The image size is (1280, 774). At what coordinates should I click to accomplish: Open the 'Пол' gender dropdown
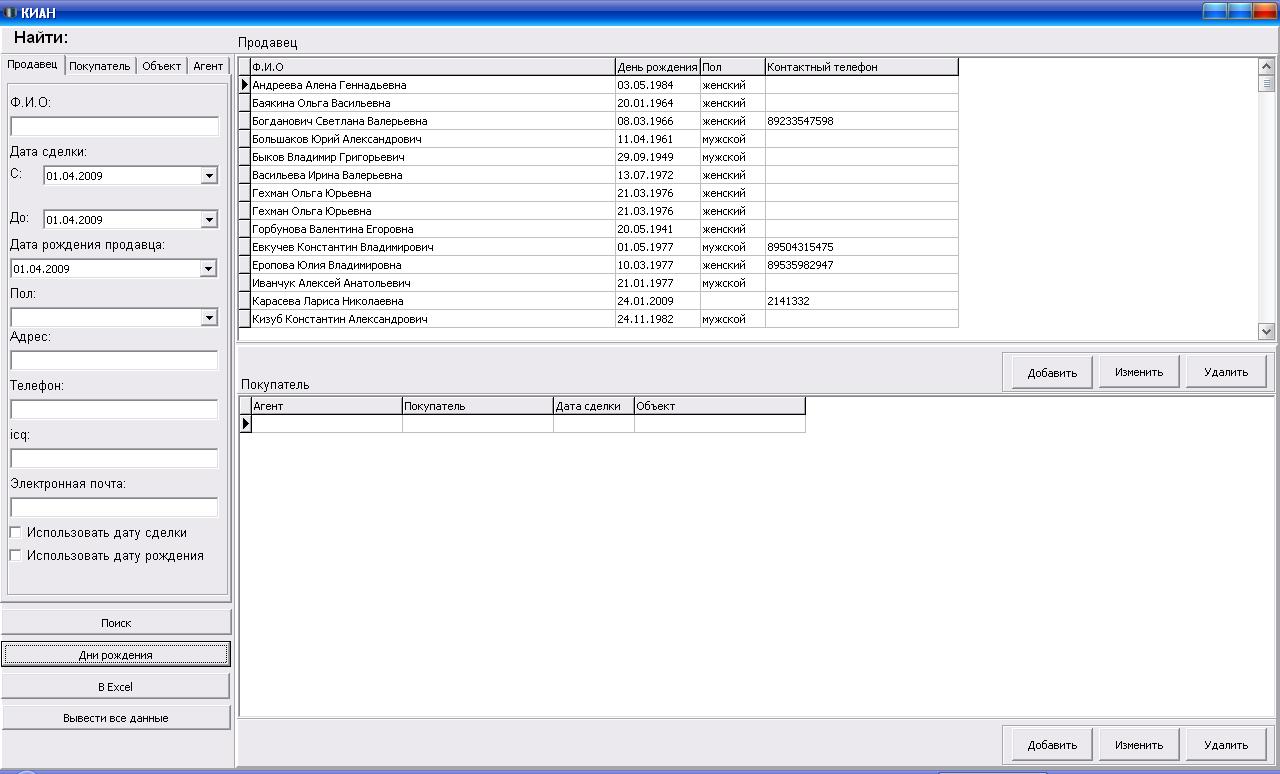pos(209,318)
